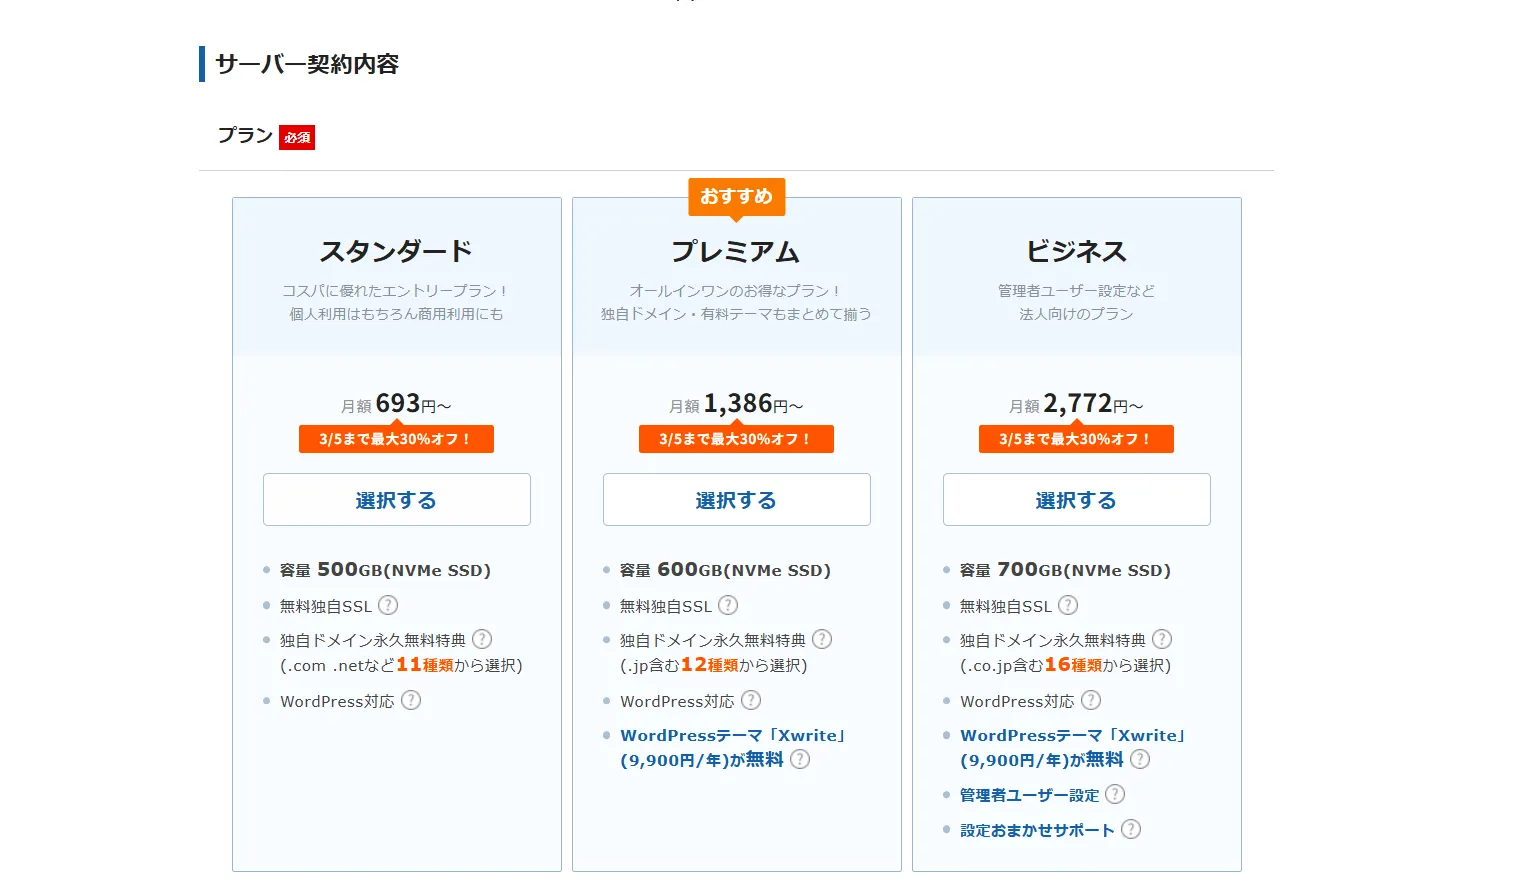Choose the プレミアム plan via 選択する button
Screen dimensions: 1529x896
[x=736, y=499]
